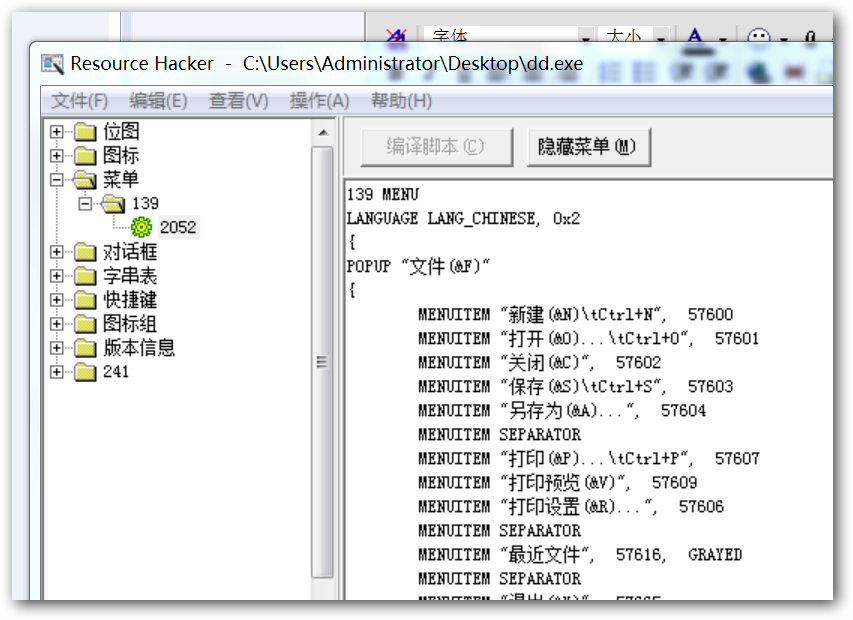This screenshot has height=620, width=853.
Task: Click the LANGUAGE LANG_CHINESE script line
Action: pyautogui.click(x=463, y=219)
